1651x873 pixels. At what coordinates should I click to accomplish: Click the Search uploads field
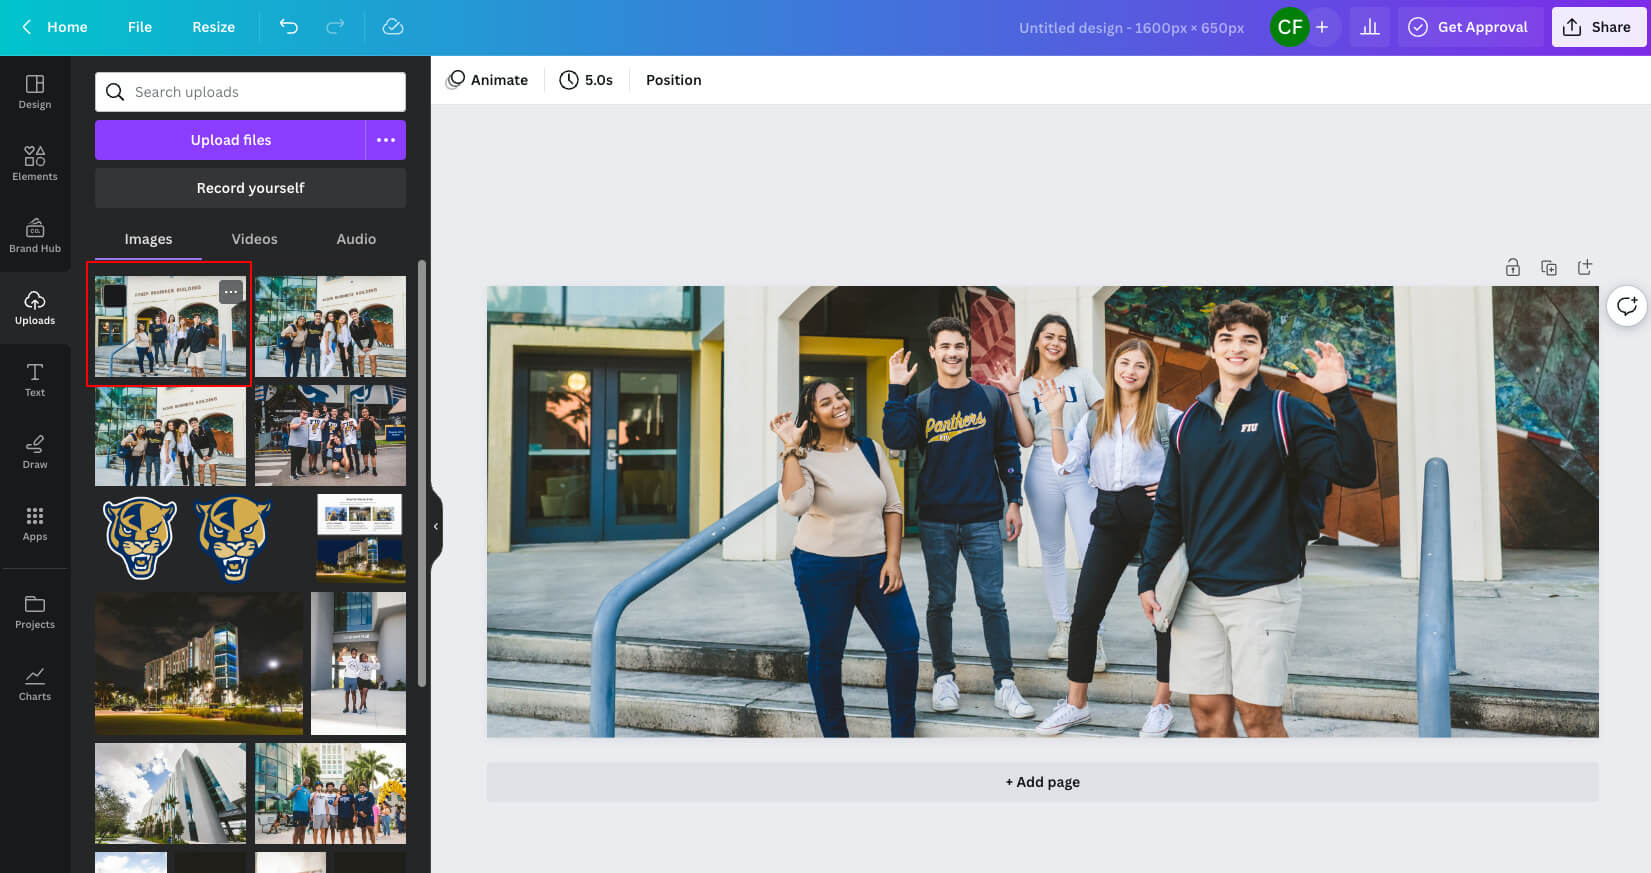(250, 92)
